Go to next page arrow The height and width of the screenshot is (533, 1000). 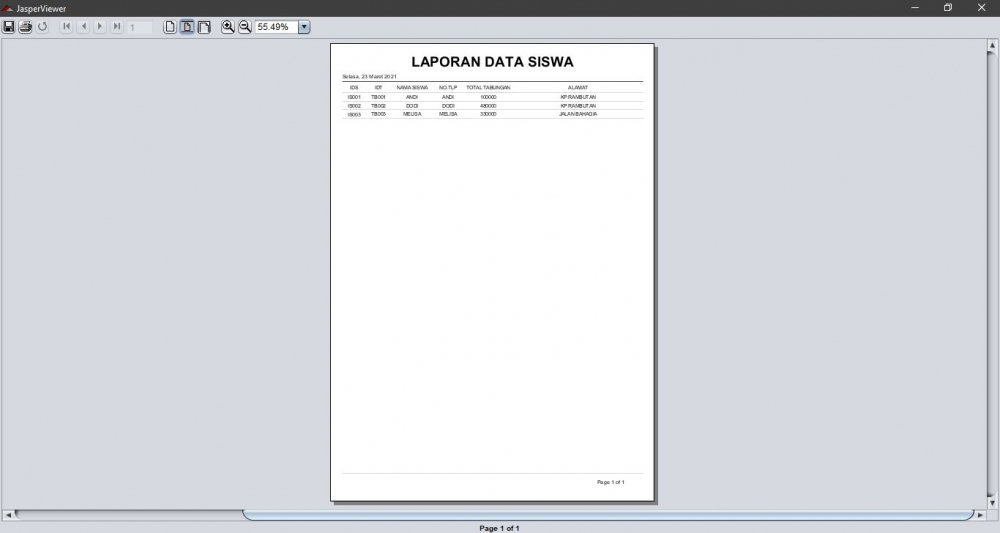100,27
